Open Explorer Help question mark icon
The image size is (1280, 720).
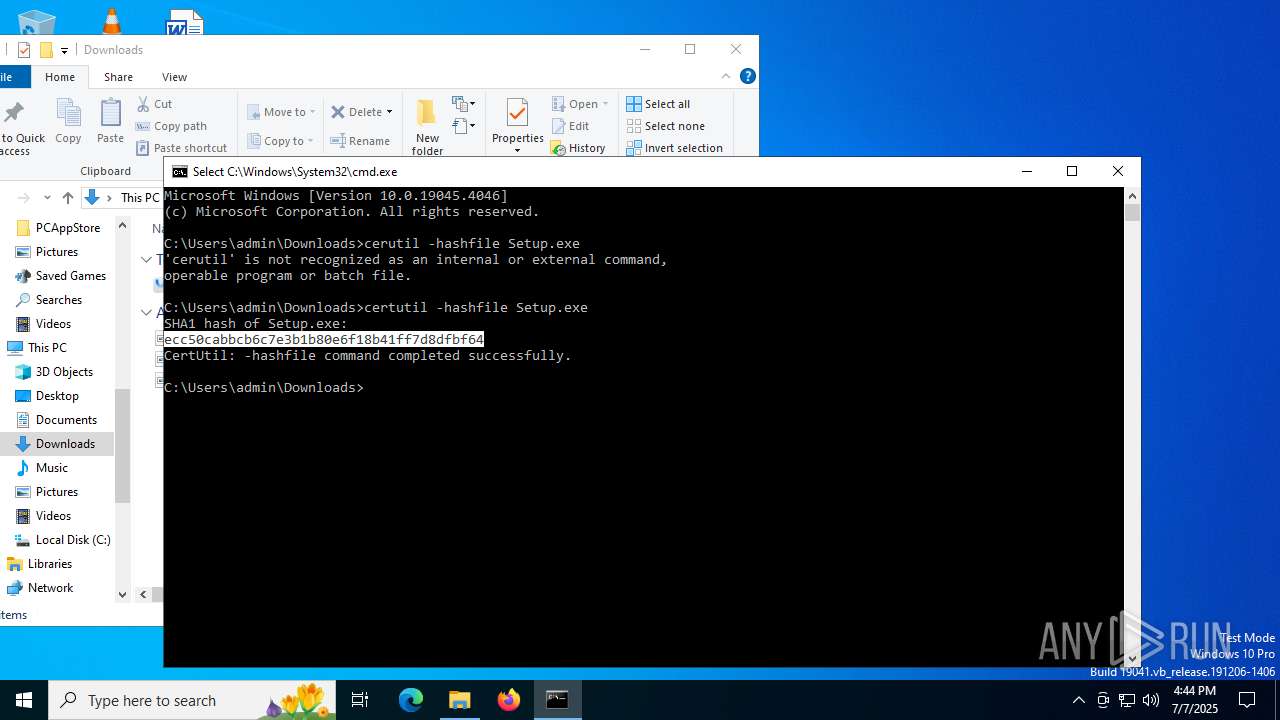coord(747,76)
